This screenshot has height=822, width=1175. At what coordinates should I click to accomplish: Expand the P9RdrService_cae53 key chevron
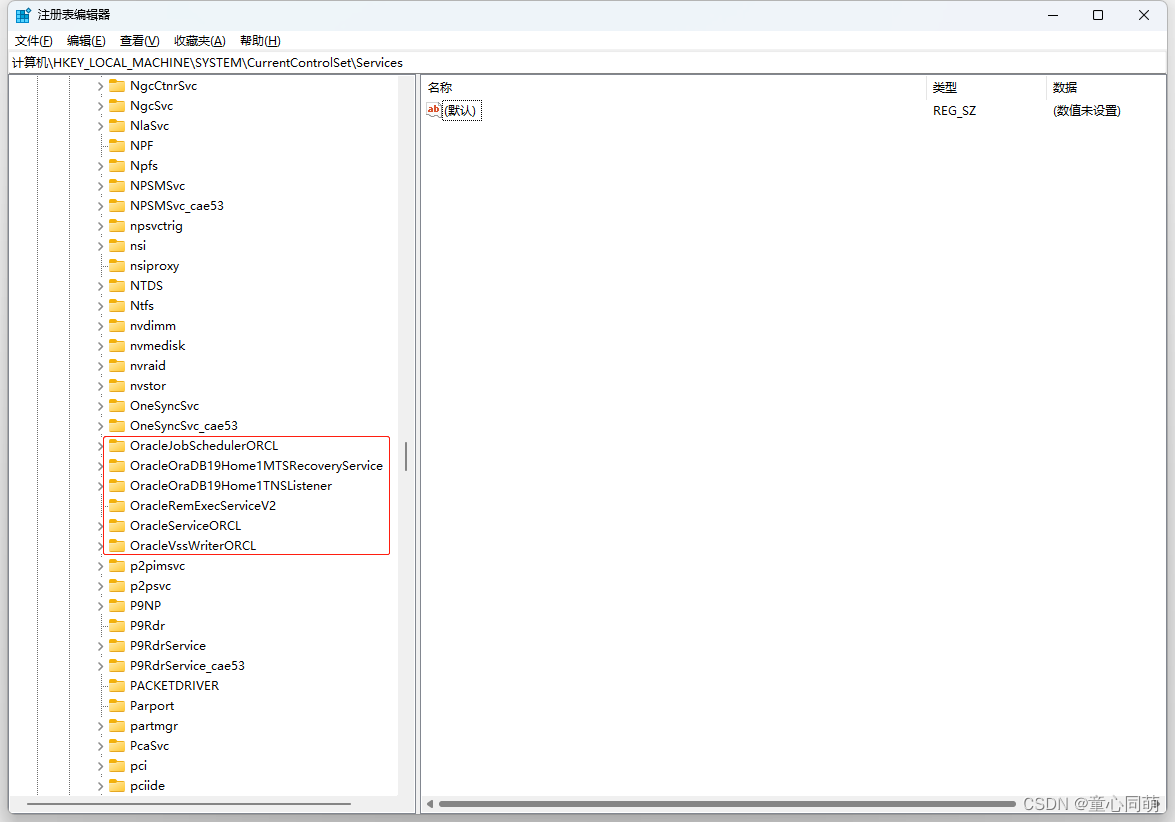100,666
